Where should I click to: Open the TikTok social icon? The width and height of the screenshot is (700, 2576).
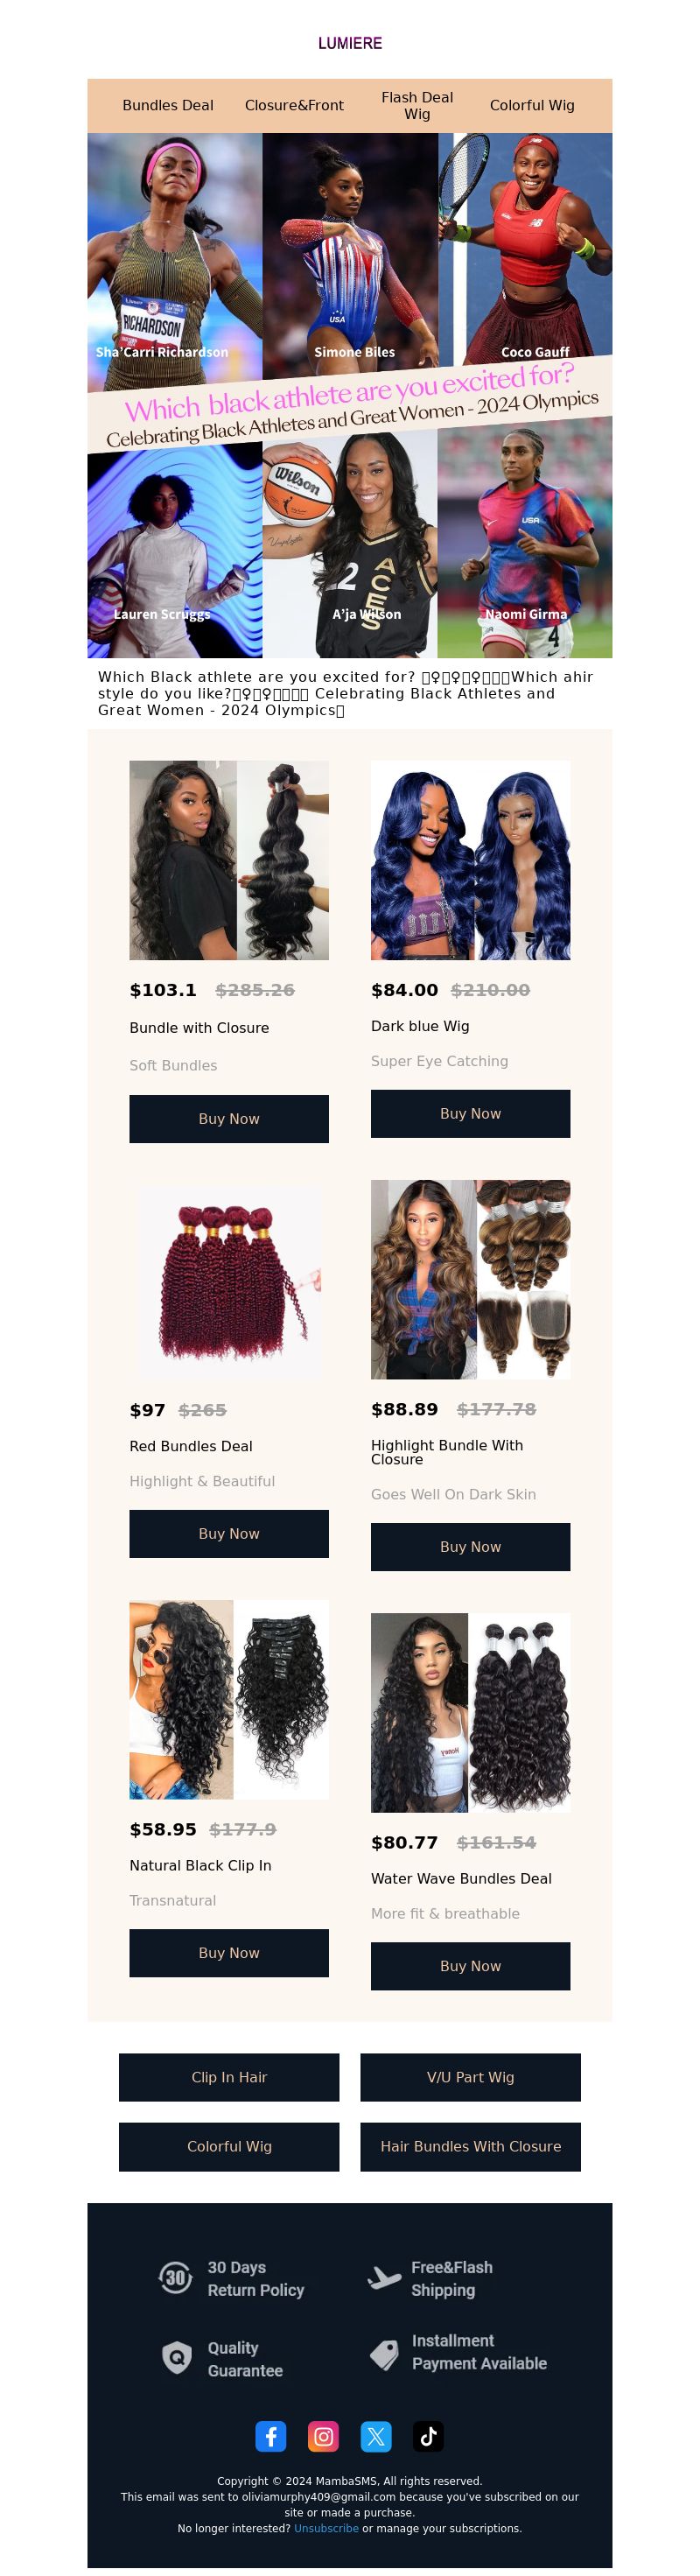point(428,2435)
